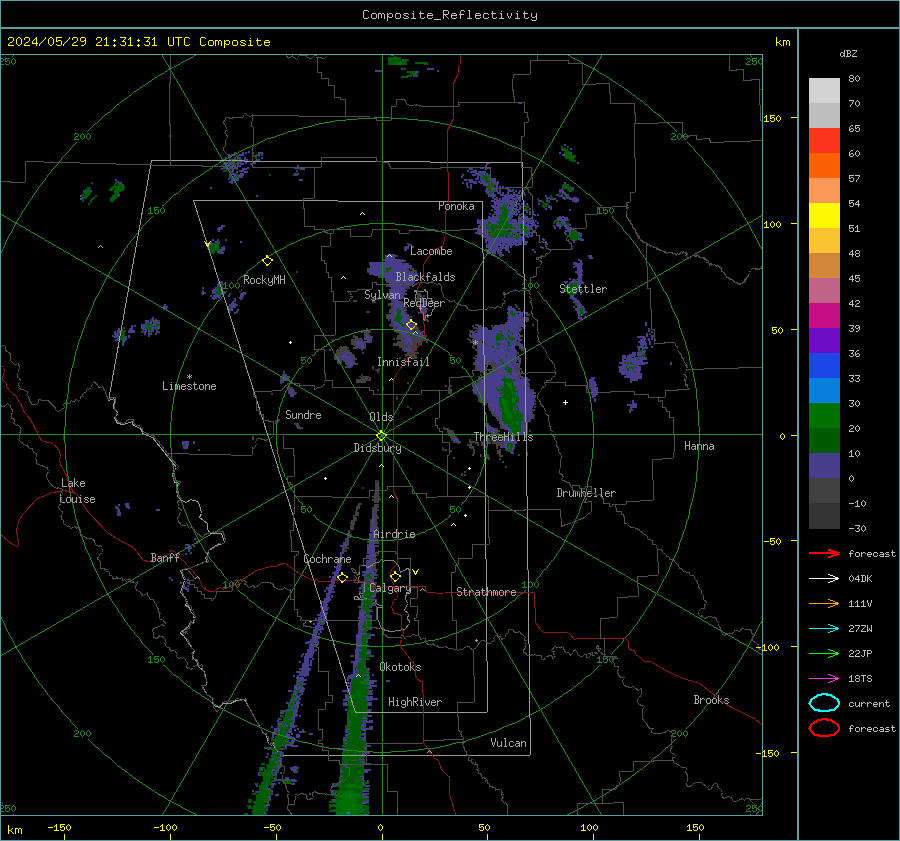Click the 20 dBZ green color swatch

[x=824, y=440]
